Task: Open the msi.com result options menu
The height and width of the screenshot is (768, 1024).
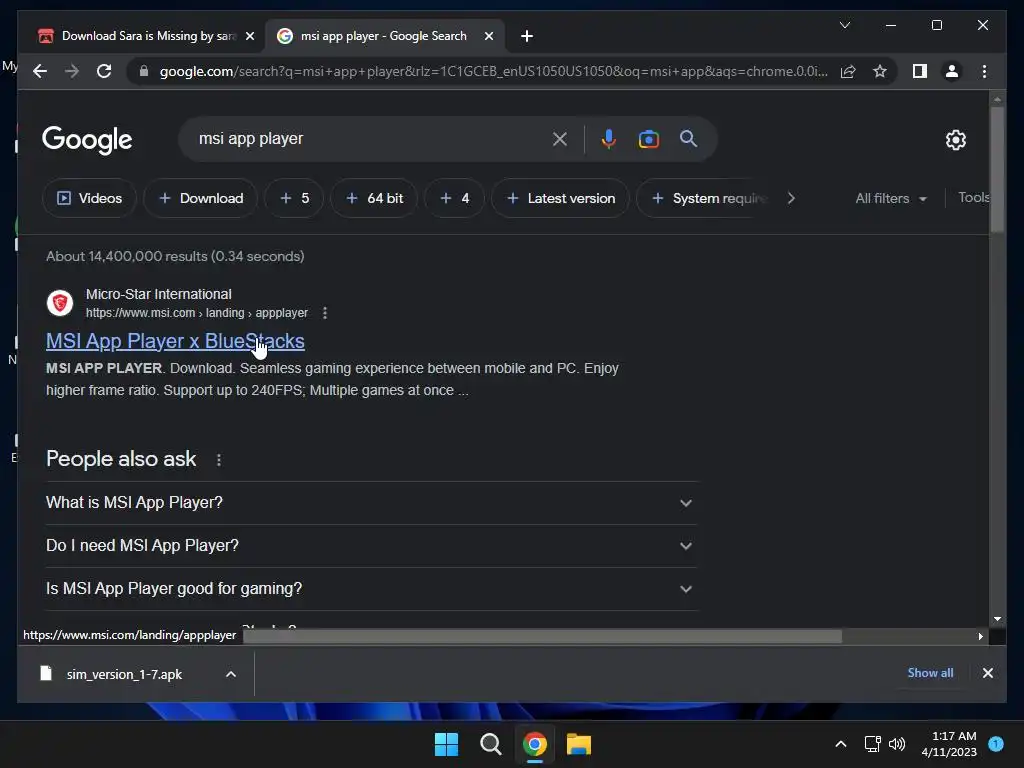Action: tap(325, 313)
